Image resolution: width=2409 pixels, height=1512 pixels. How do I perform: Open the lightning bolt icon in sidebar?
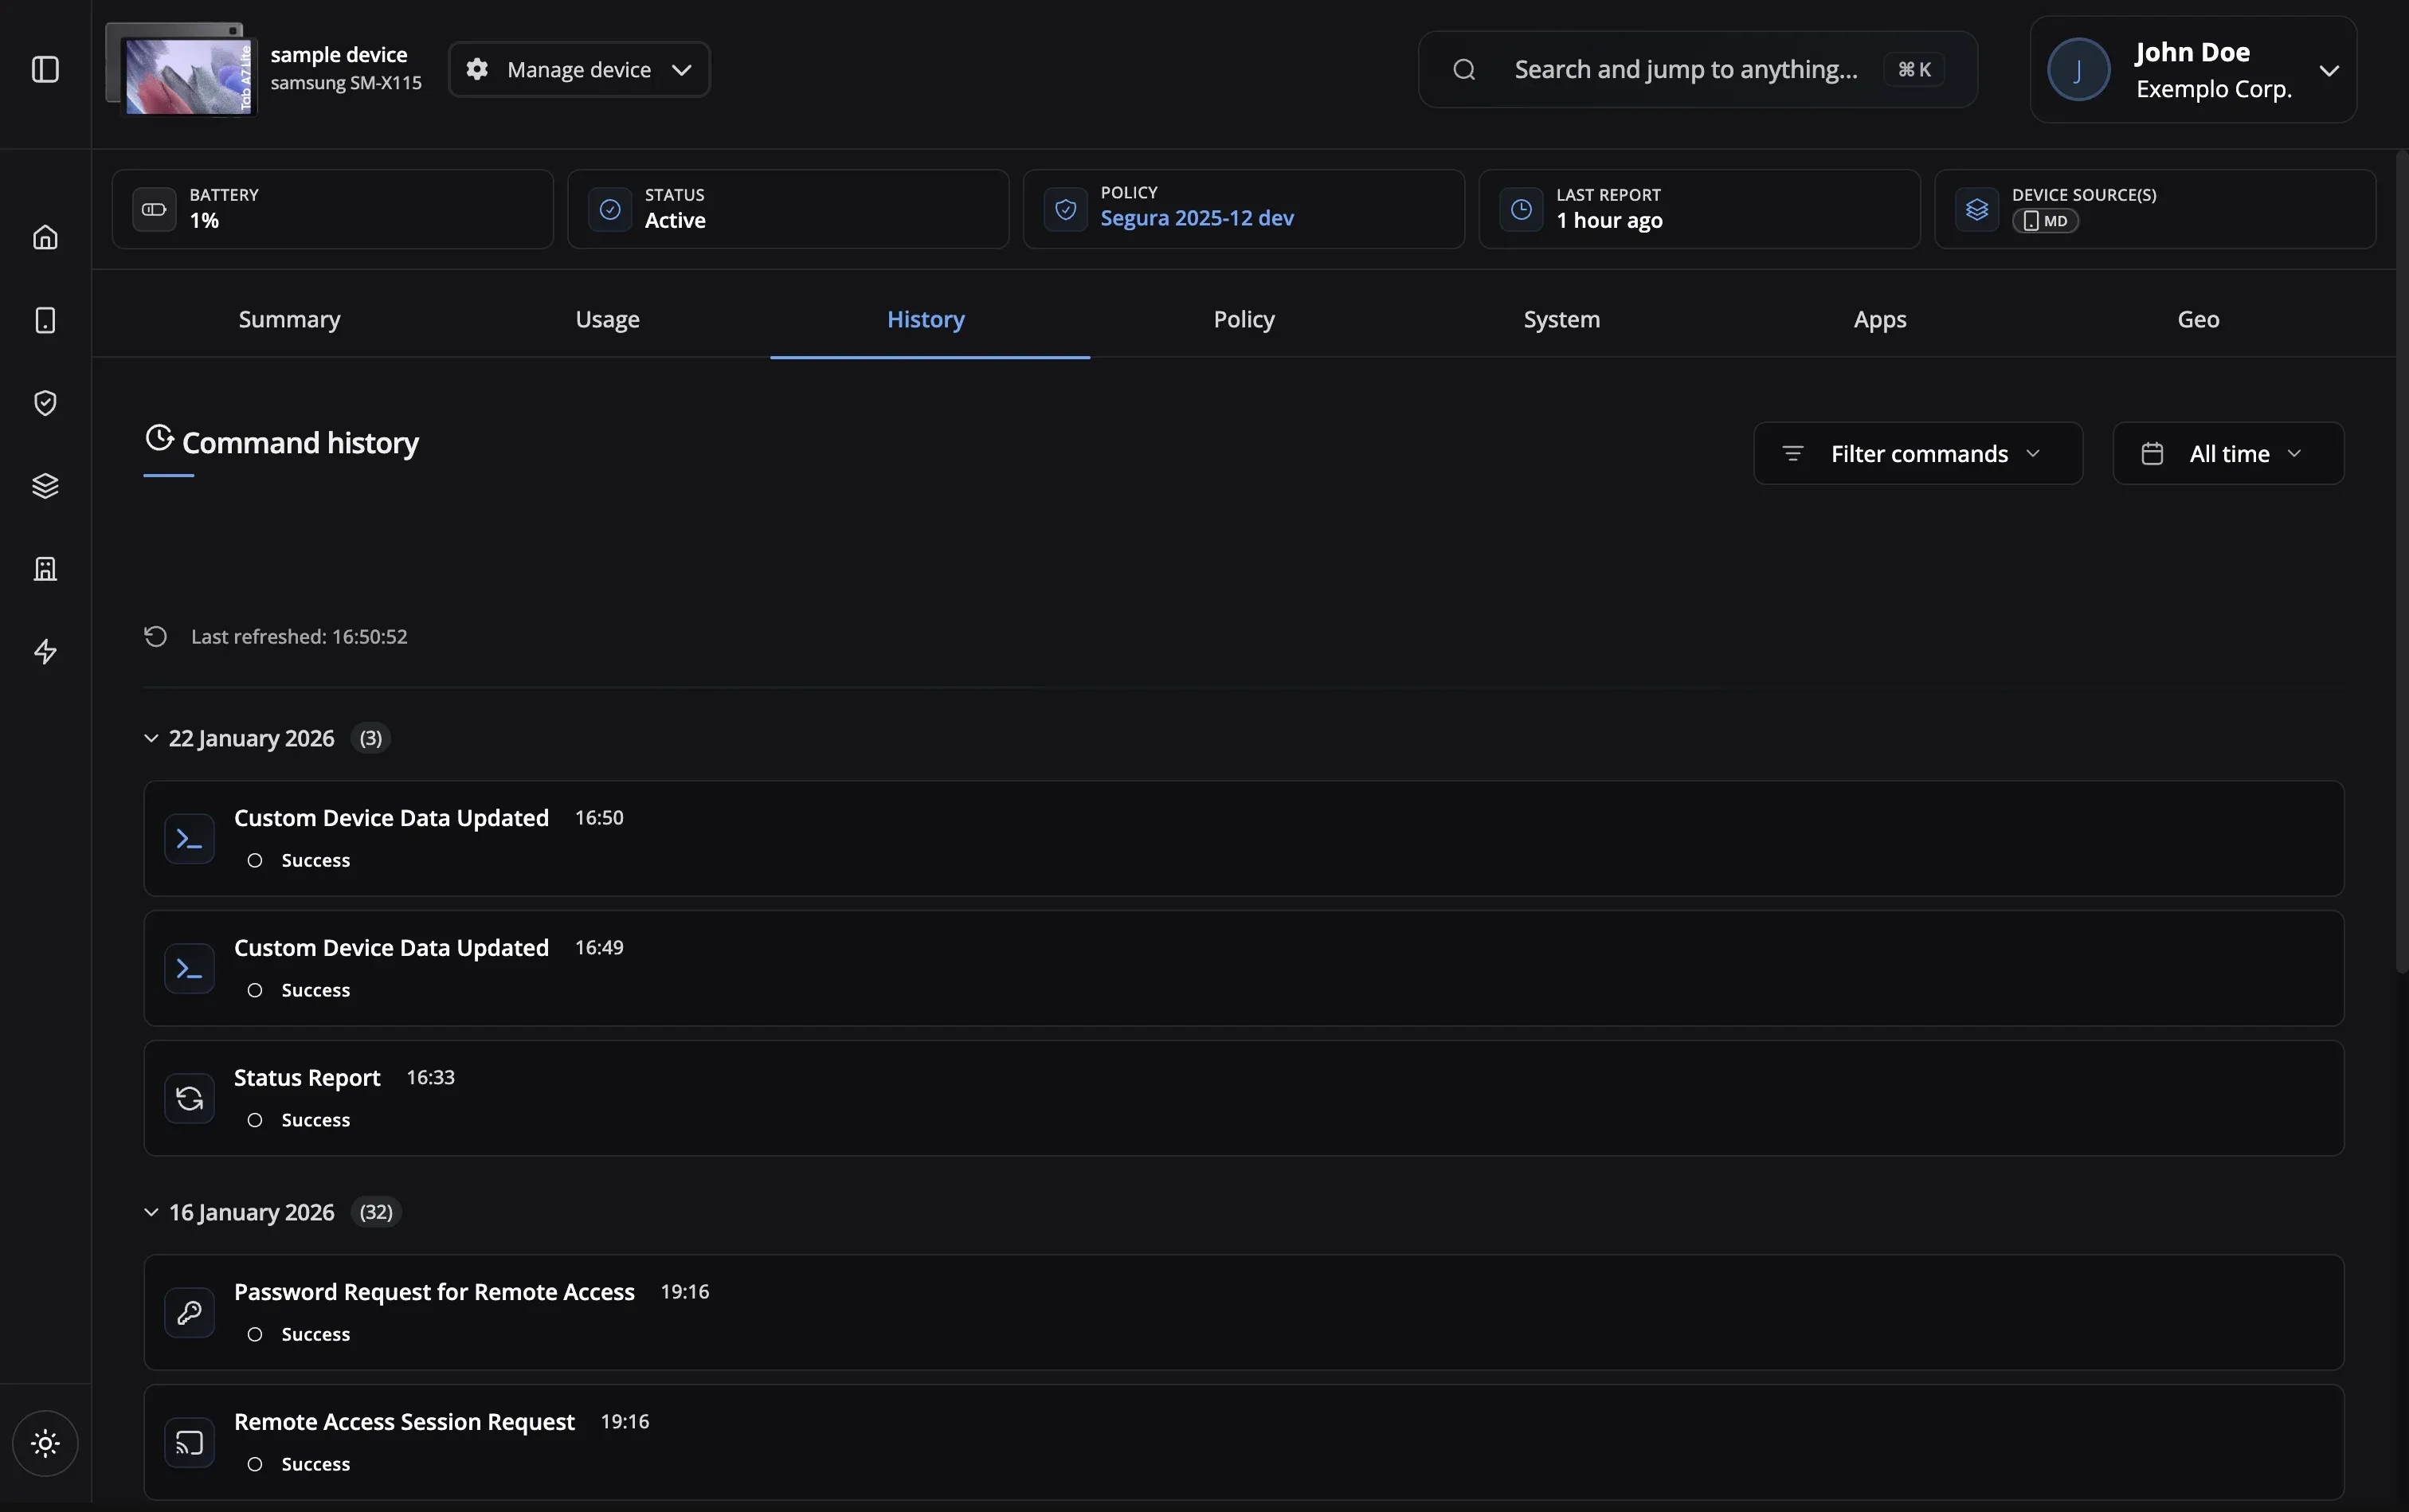pos(45,652)
